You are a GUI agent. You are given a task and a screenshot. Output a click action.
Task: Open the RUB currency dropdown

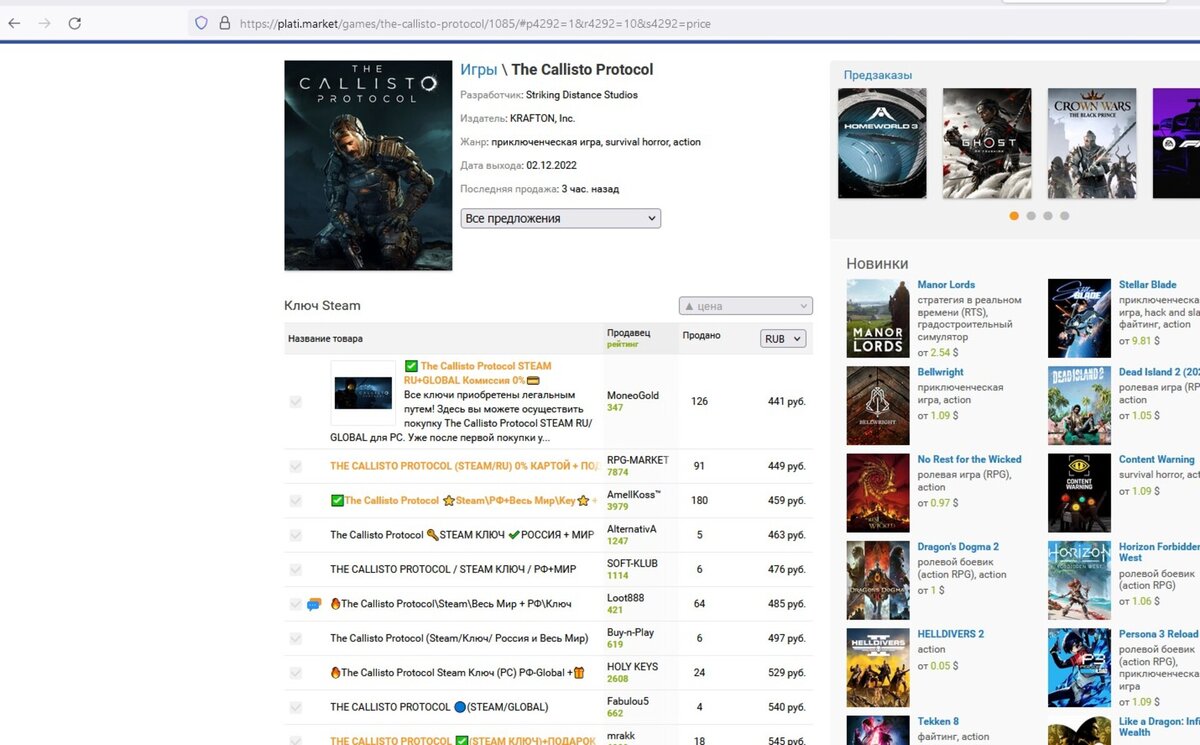pos(783,339)
